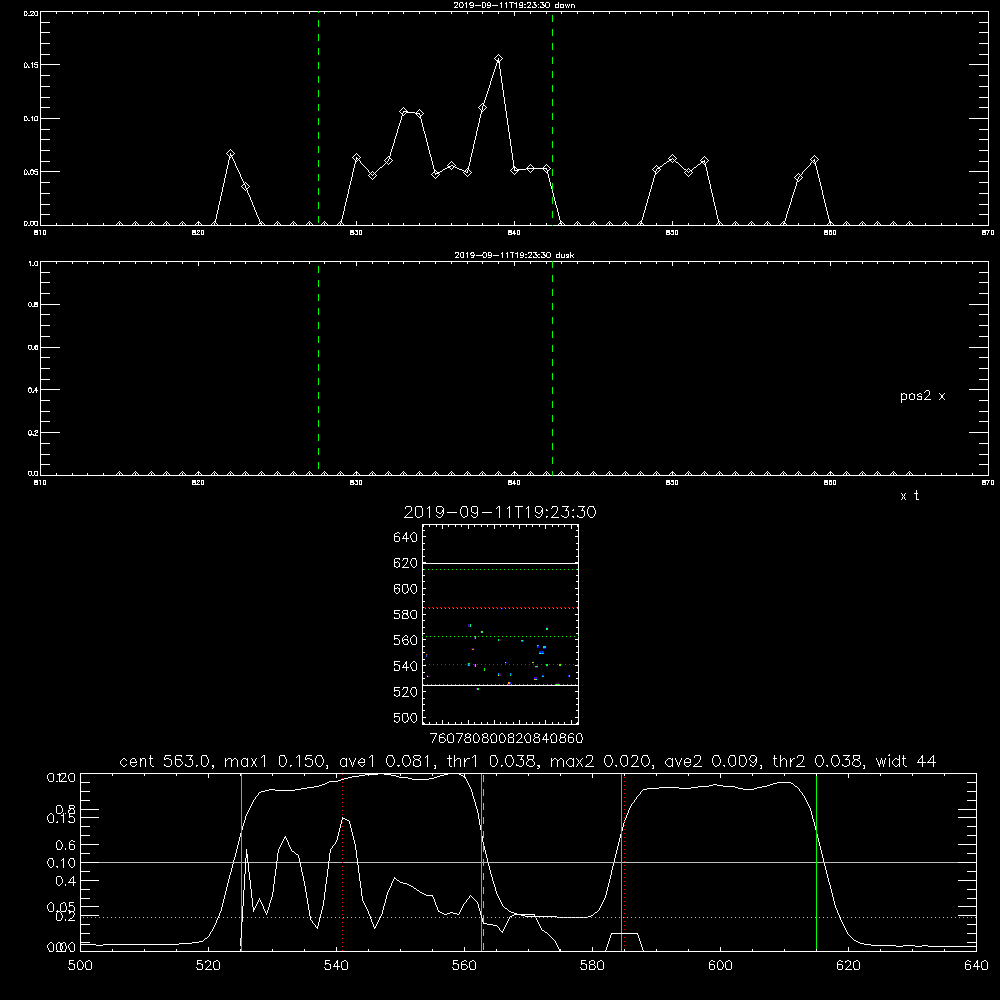Click the '600' x-axis label of bottom plot
This screenshot has height=1000, width=1000.
click(x=721, y=966)
